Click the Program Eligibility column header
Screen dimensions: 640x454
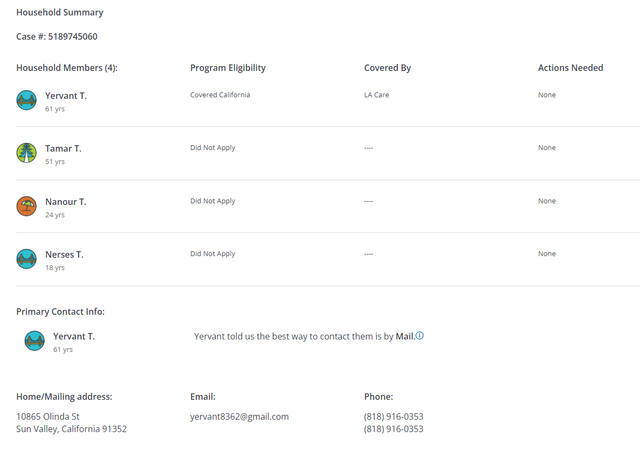(228, 68)
